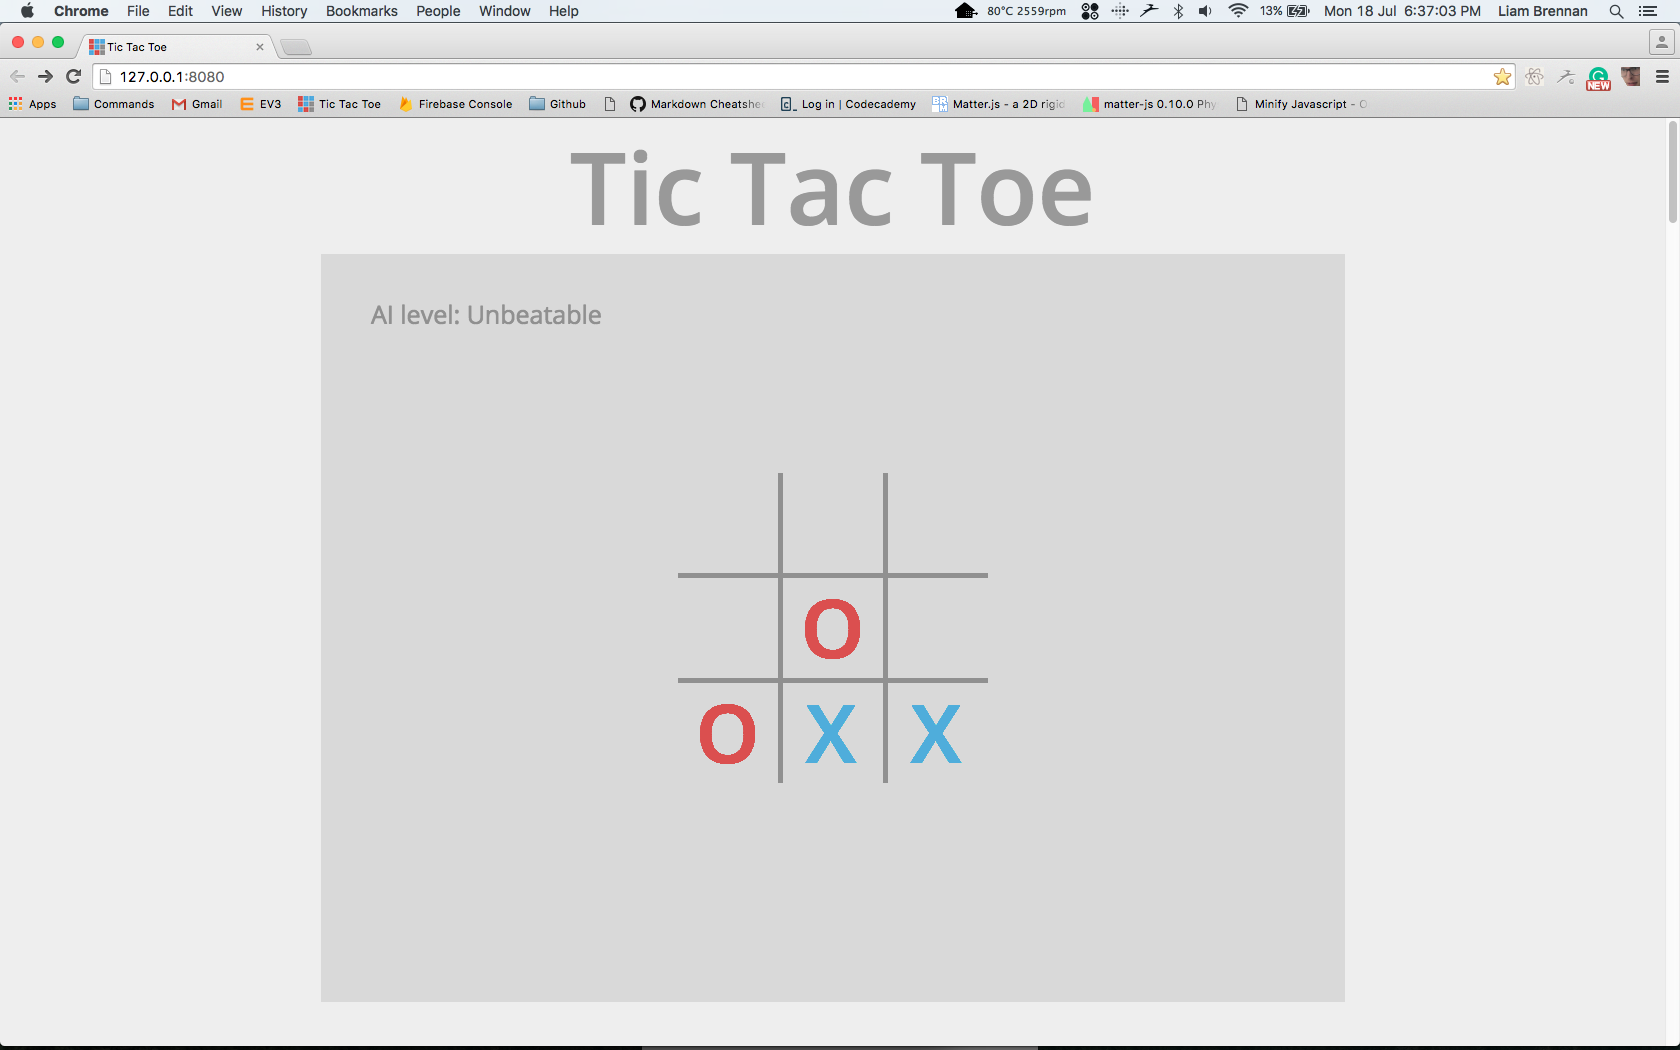
Task: Open the Firebase Console bookmark
Action: pos(456,104)
